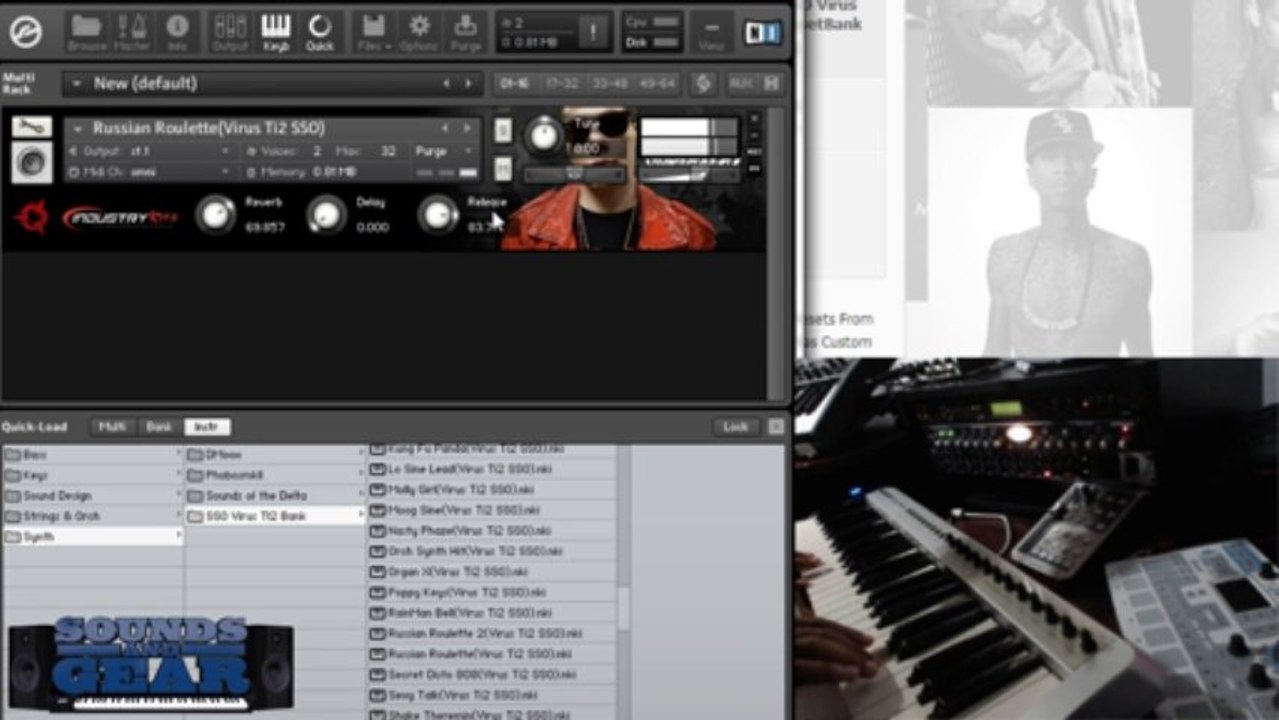
Task: Expand SSO Virus Ti2 Bank arrow
Action: [361, 516]
